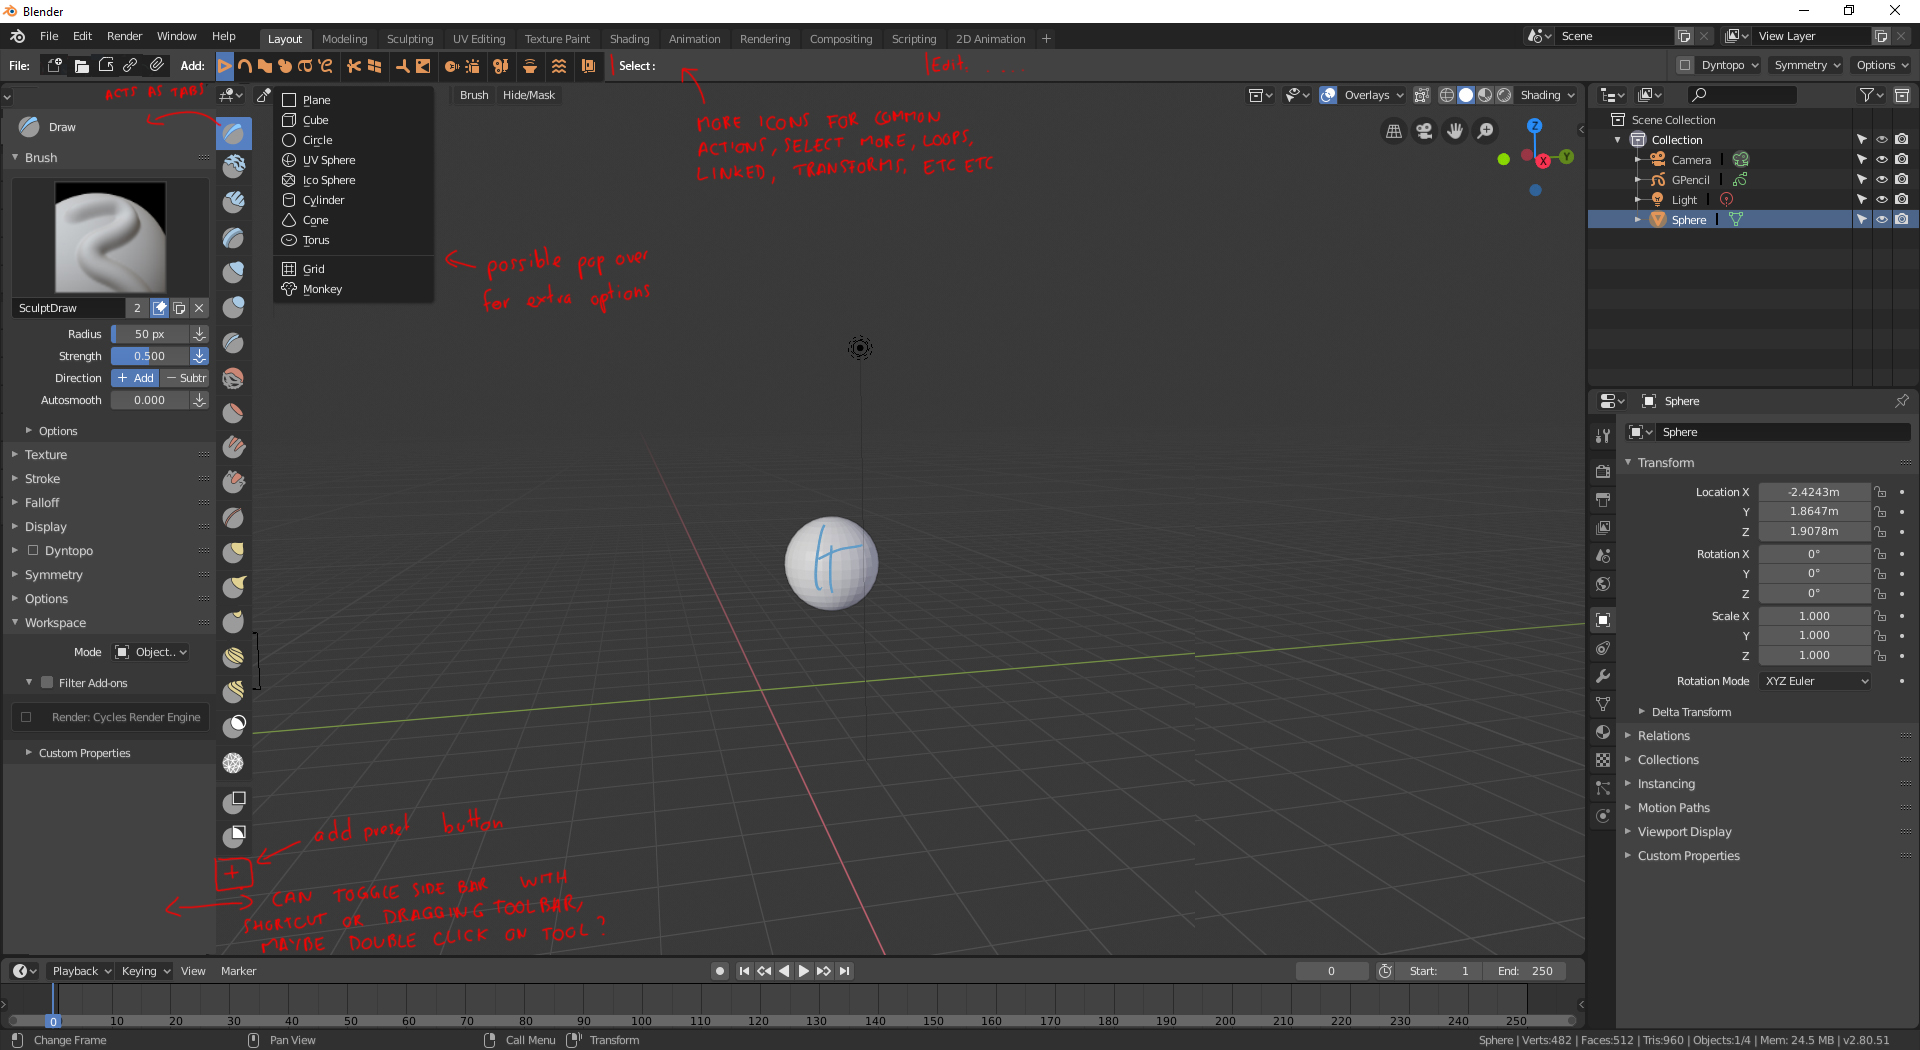
Task: Select the Draw sculpt brush tool
Action: [234, 133]
